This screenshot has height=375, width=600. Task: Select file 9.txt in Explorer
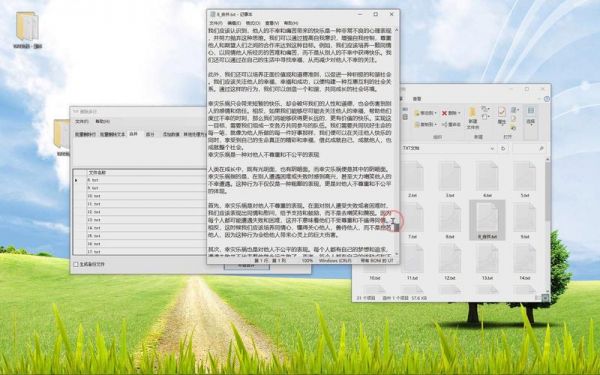point(525,221)
